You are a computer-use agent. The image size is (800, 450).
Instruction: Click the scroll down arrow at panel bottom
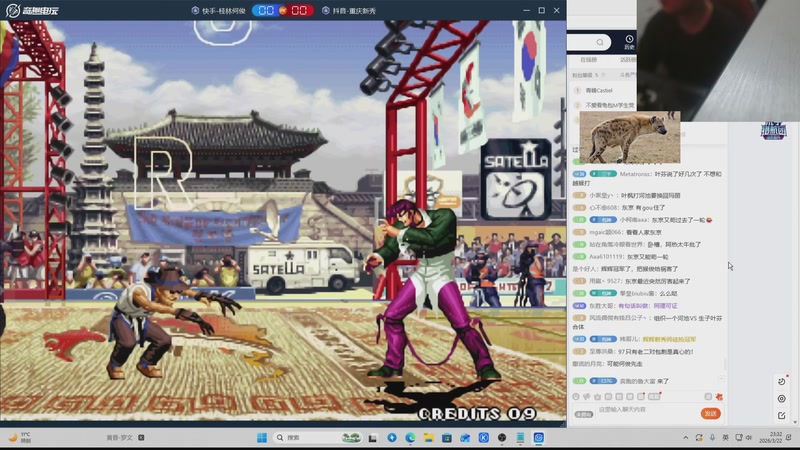(x=794, y=422)
